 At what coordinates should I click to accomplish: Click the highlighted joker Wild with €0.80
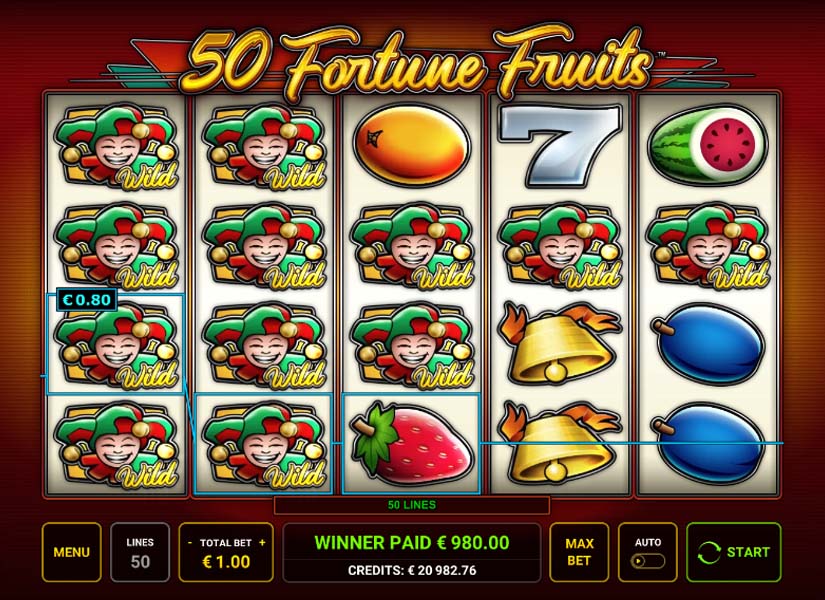coord(116,344)
